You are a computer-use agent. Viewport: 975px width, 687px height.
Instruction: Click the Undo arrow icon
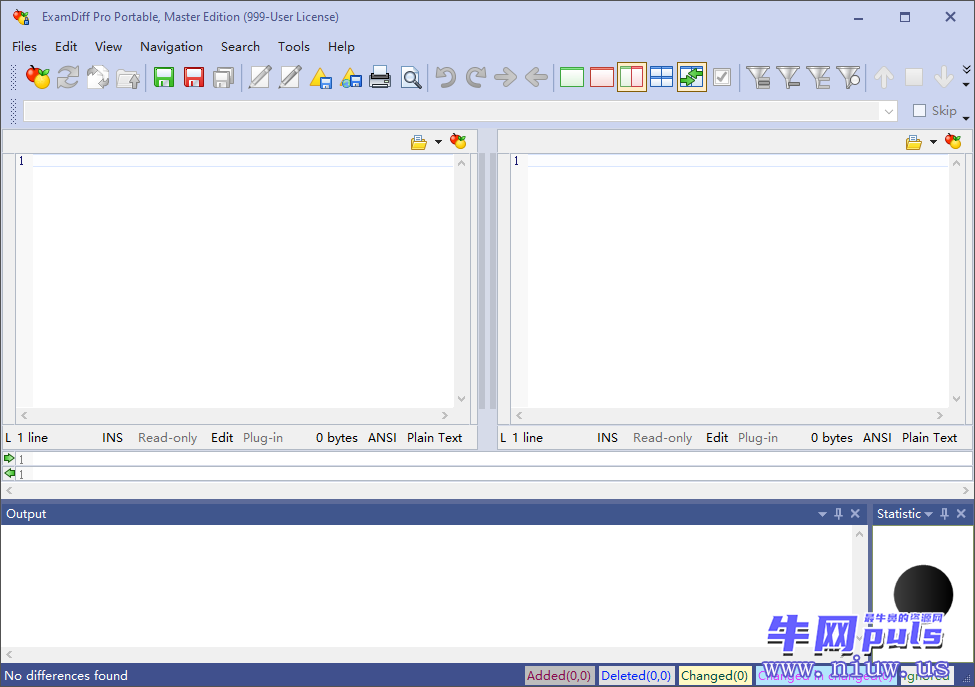pyautogui.click(x=445, y=78)
